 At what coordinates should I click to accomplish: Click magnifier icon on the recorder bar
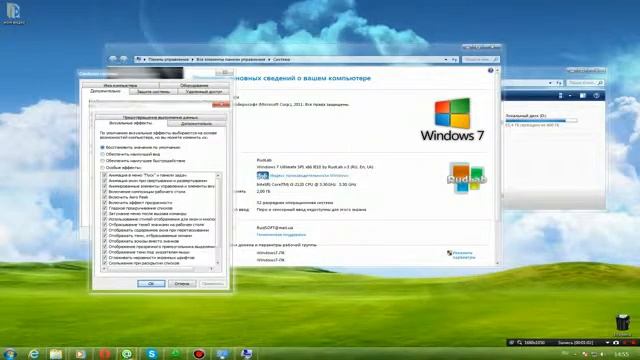click(x=520, y=342)
